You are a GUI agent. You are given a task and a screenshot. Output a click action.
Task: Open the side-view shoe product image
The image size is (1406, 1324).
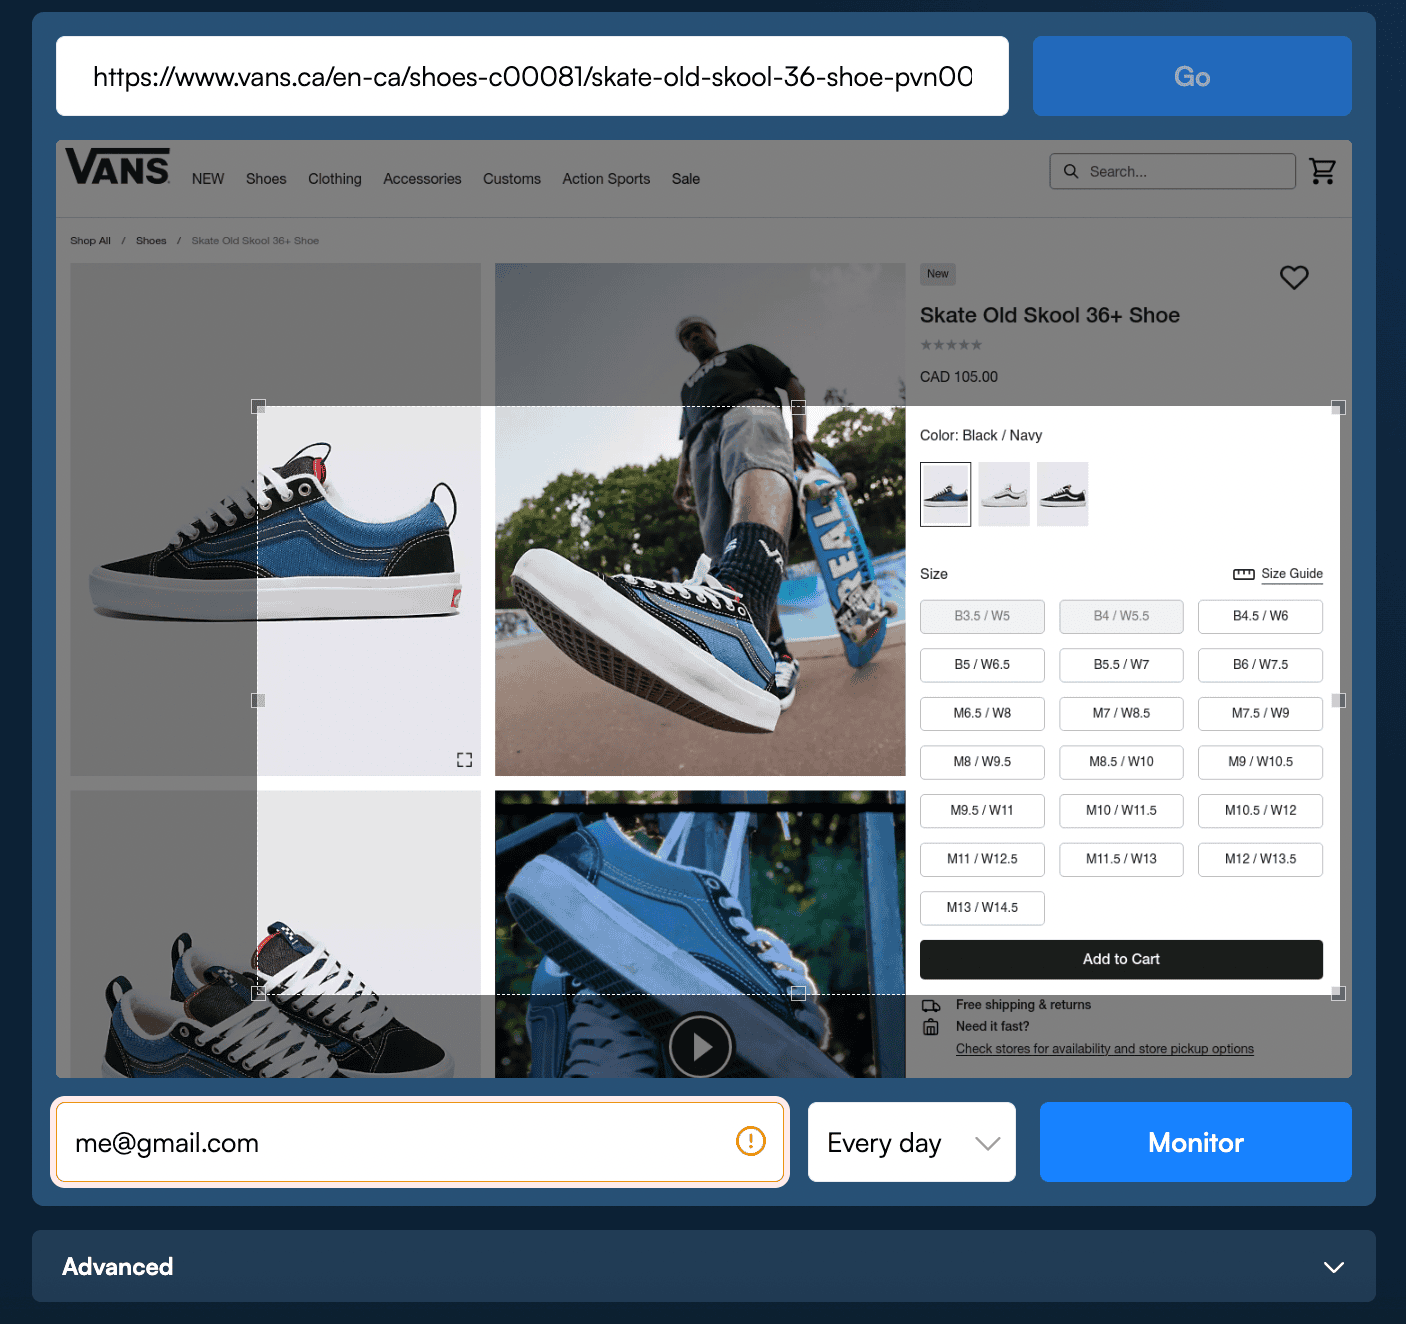pyautogui.click(x=275, y=519)
